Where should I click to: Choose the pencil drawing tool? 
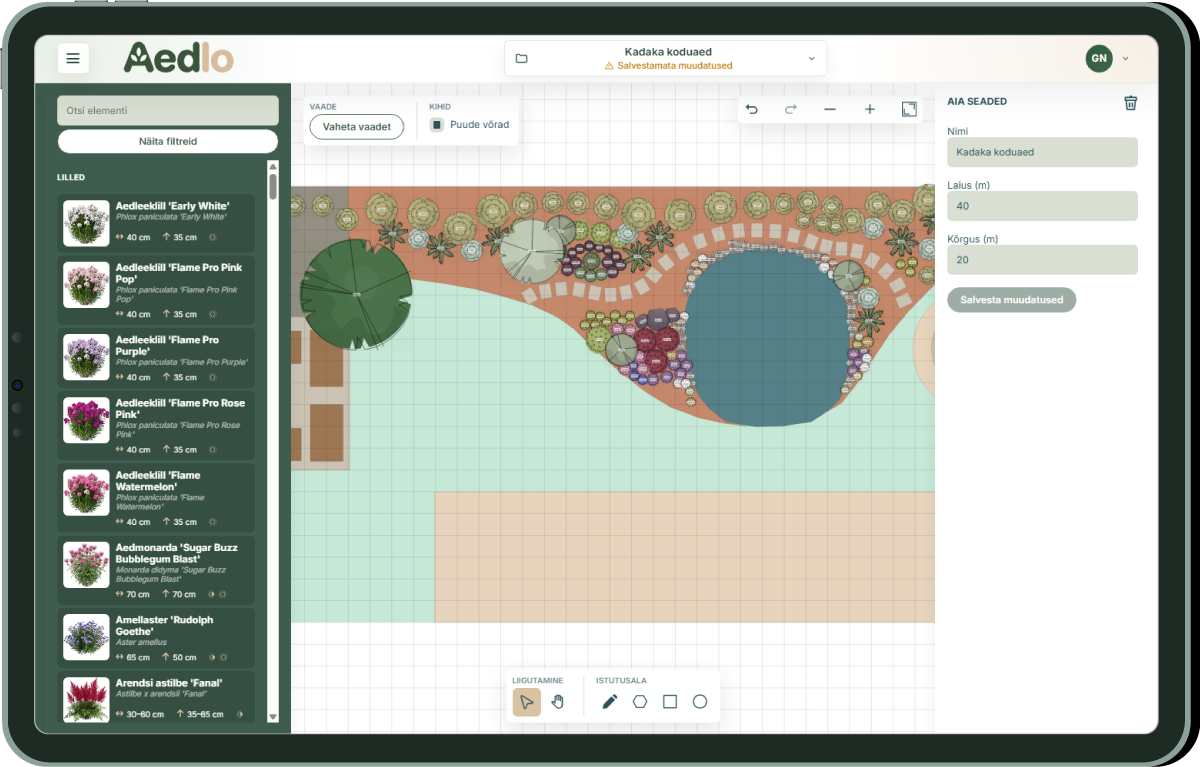610,702
